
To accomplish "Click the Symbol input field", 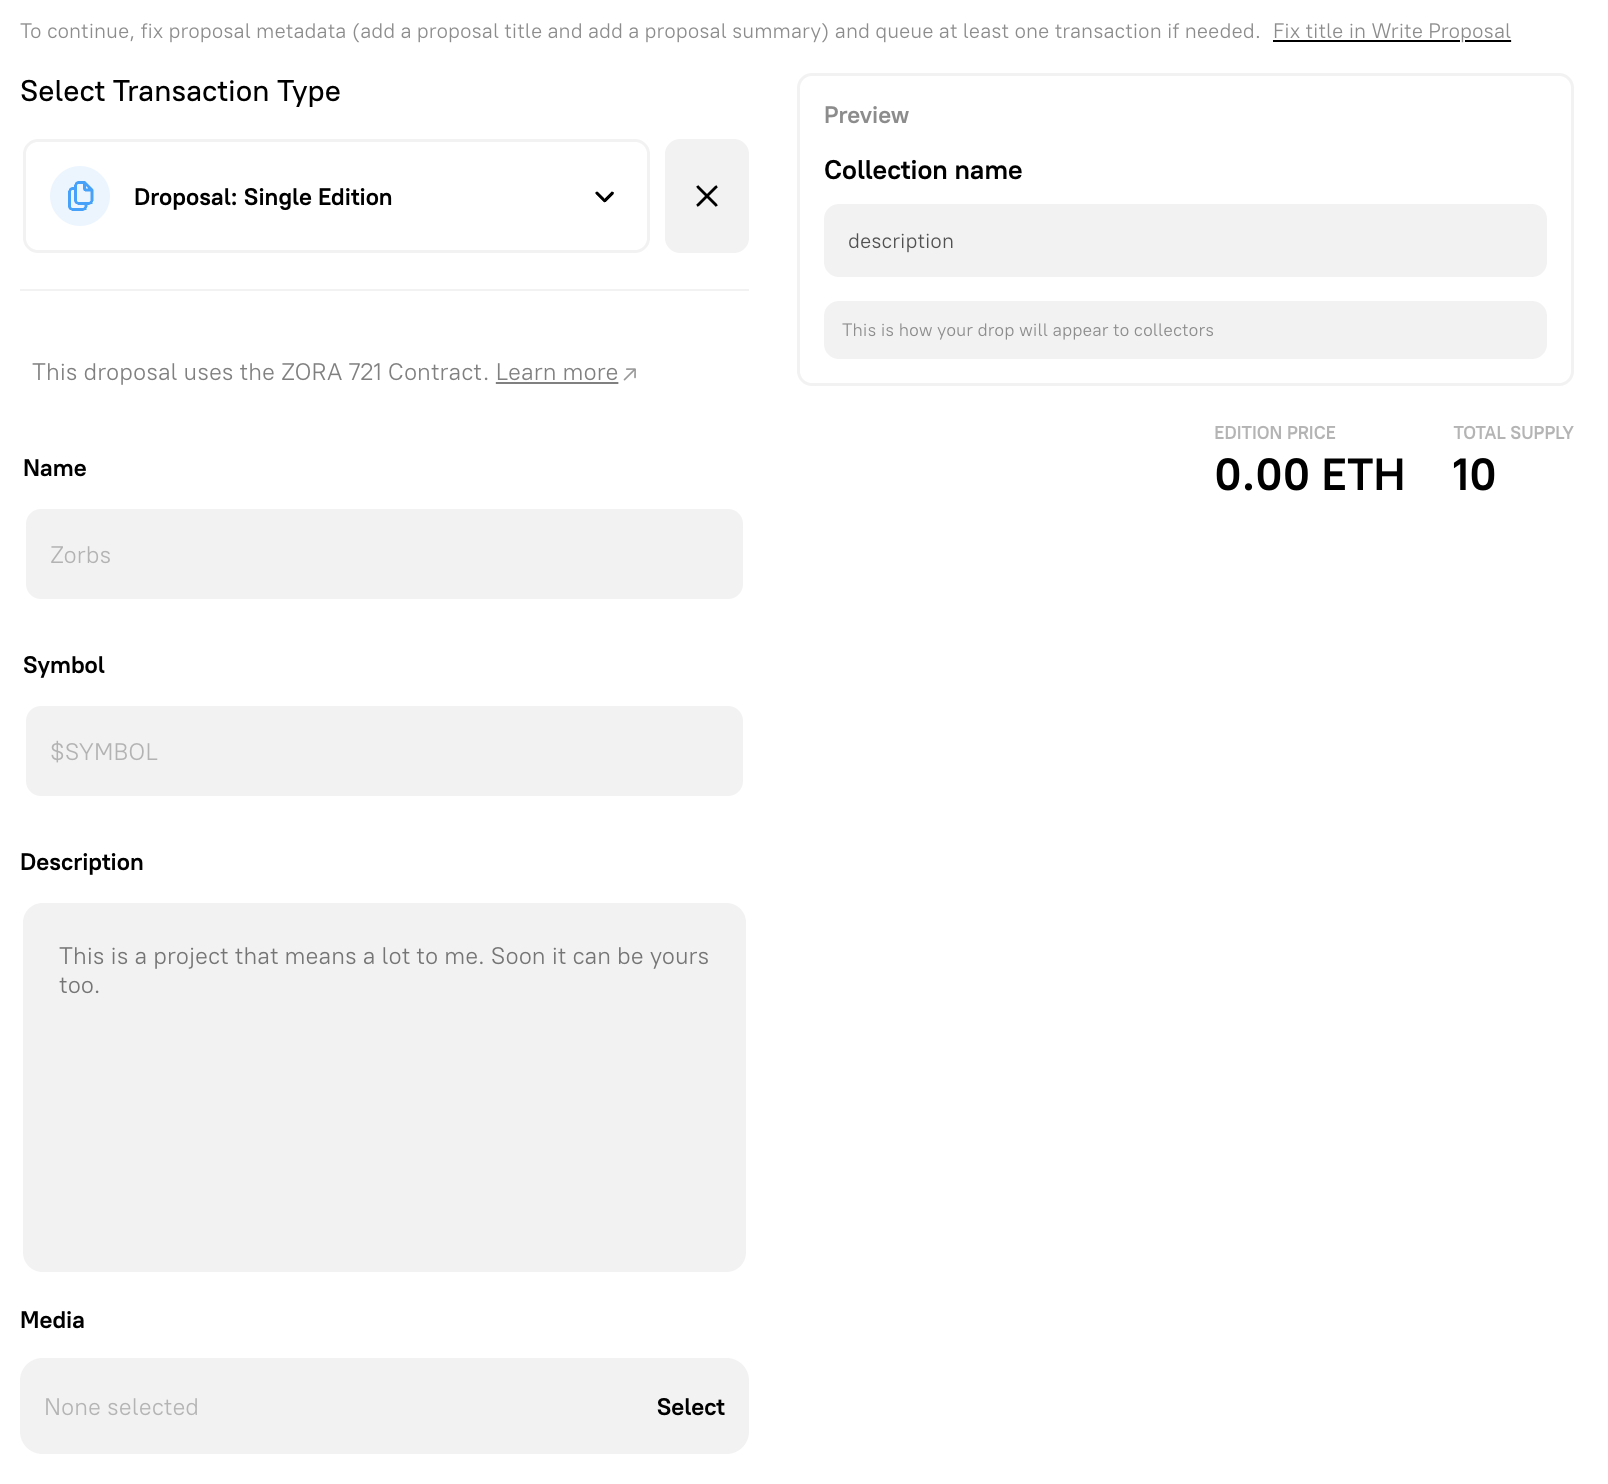I will coord(384,750).
